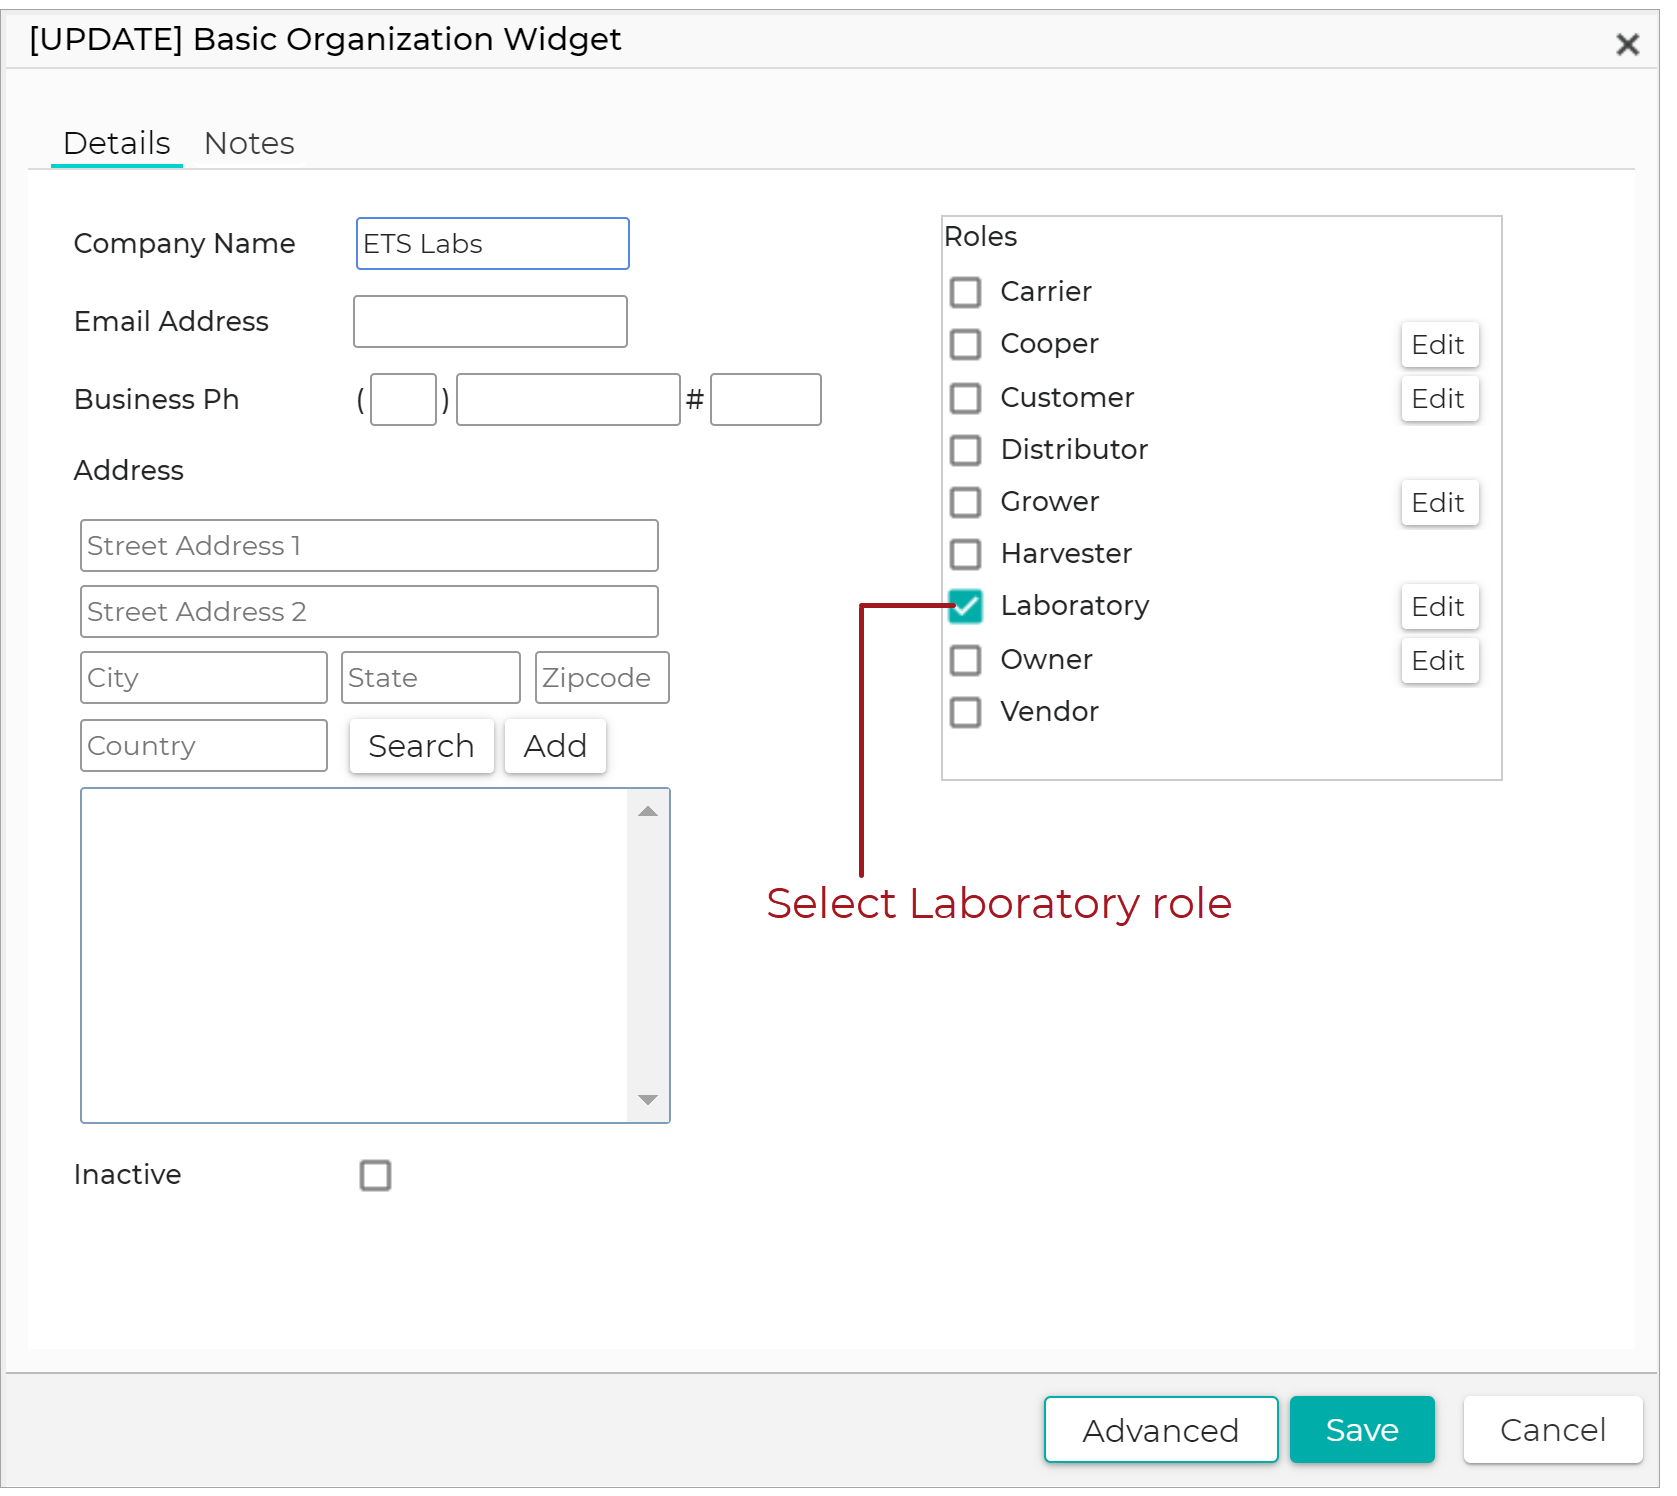Edit the Grower role

[1439, 502]
